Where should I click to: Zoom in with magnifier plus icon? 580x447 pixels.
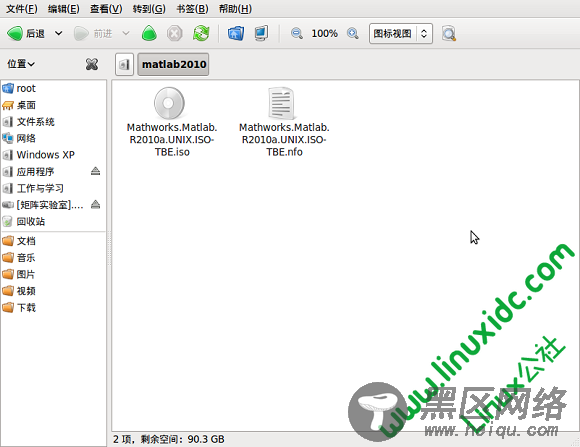[353, 34]
